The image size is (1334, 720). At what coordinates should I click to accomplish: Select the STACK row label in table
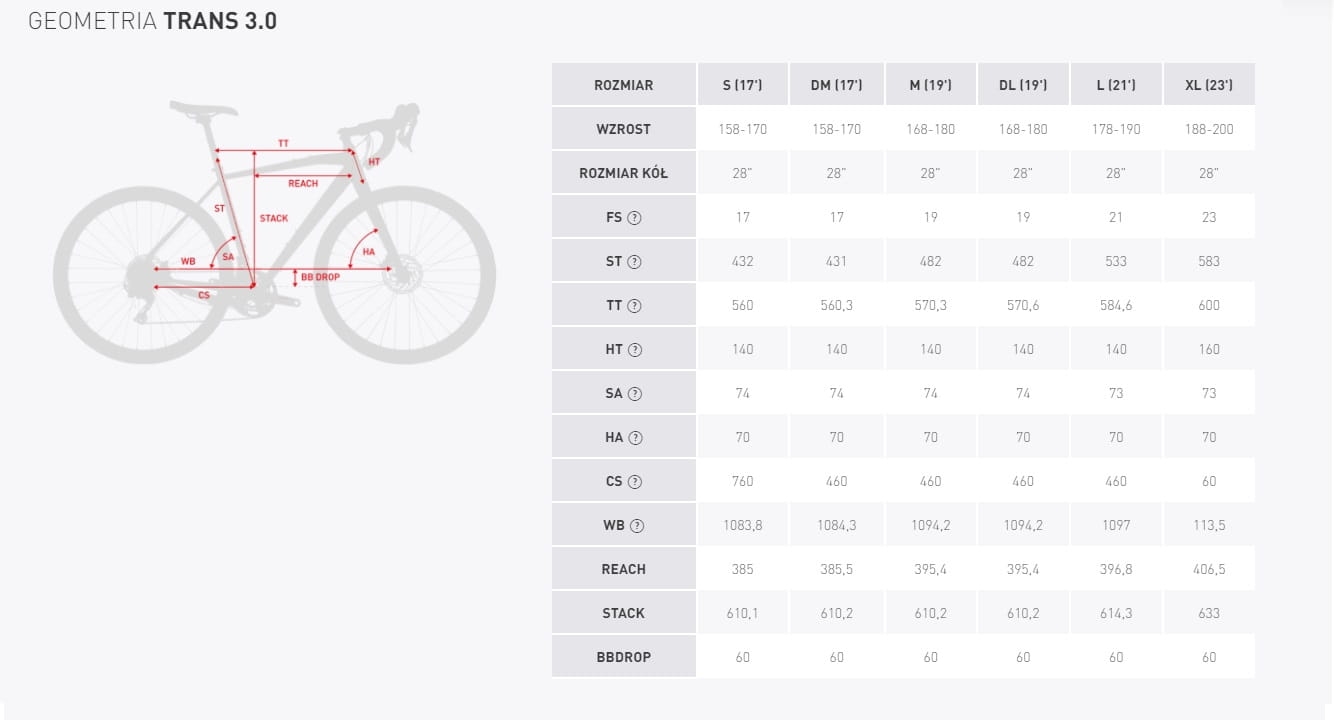click(x=623, y=613)
